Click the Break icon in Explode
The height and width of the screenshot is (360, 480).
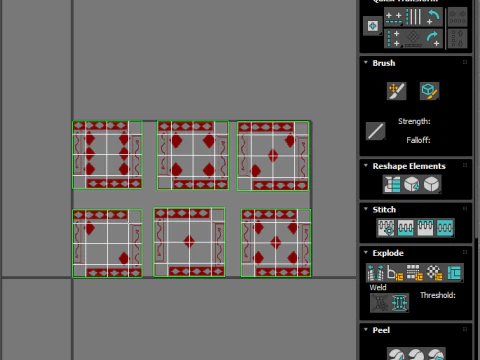[375, 273]
